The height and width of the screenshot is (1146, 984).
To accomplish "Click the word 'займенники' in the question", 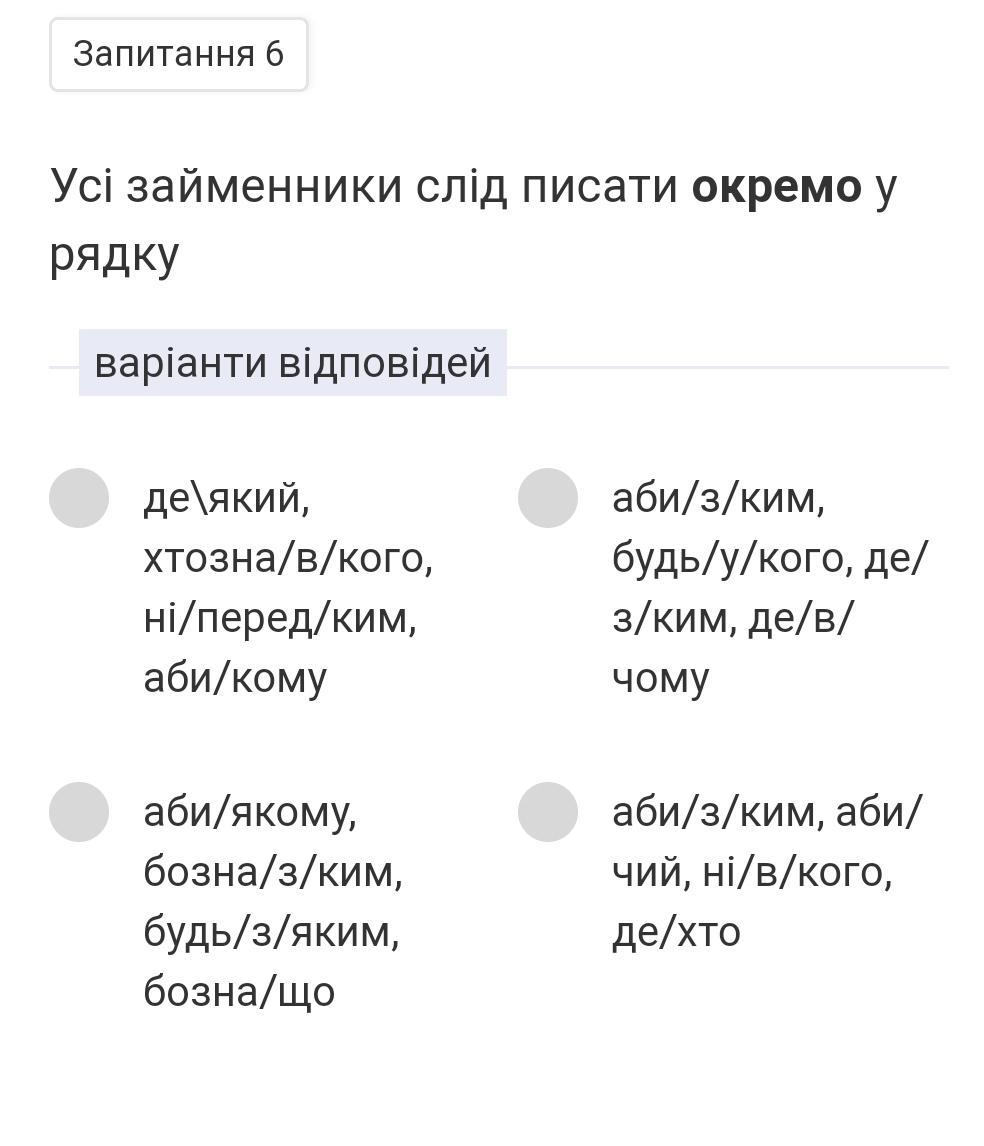I will 264,187.
